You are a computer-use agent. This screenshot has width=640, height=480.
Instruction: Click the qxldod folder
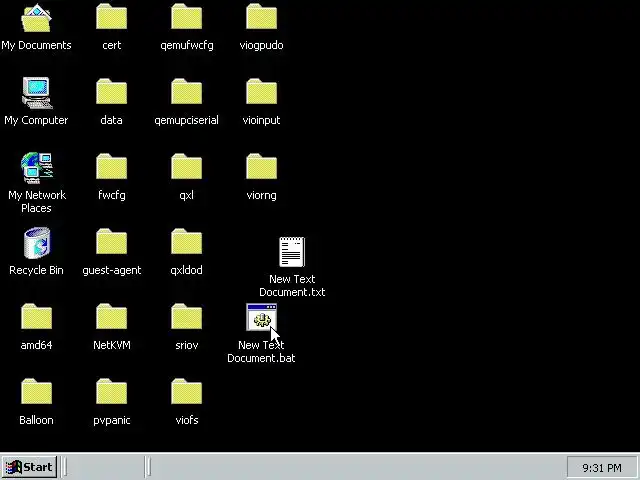pyautogui.click(x=187, y=242)
